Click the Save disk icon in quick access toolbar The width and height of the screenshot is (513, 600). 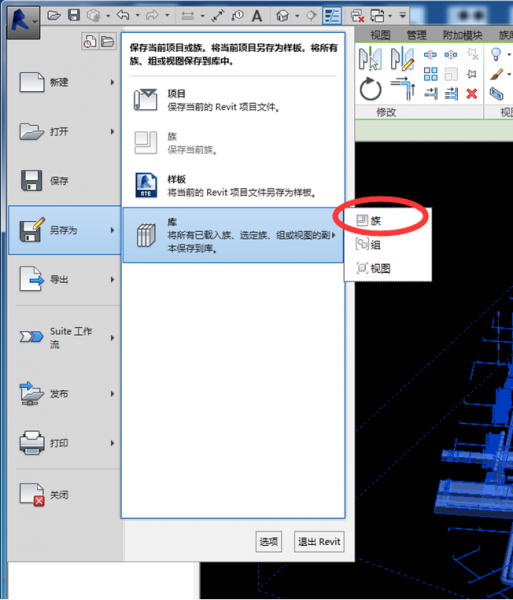pyautogui.click(x=74, y=15)
